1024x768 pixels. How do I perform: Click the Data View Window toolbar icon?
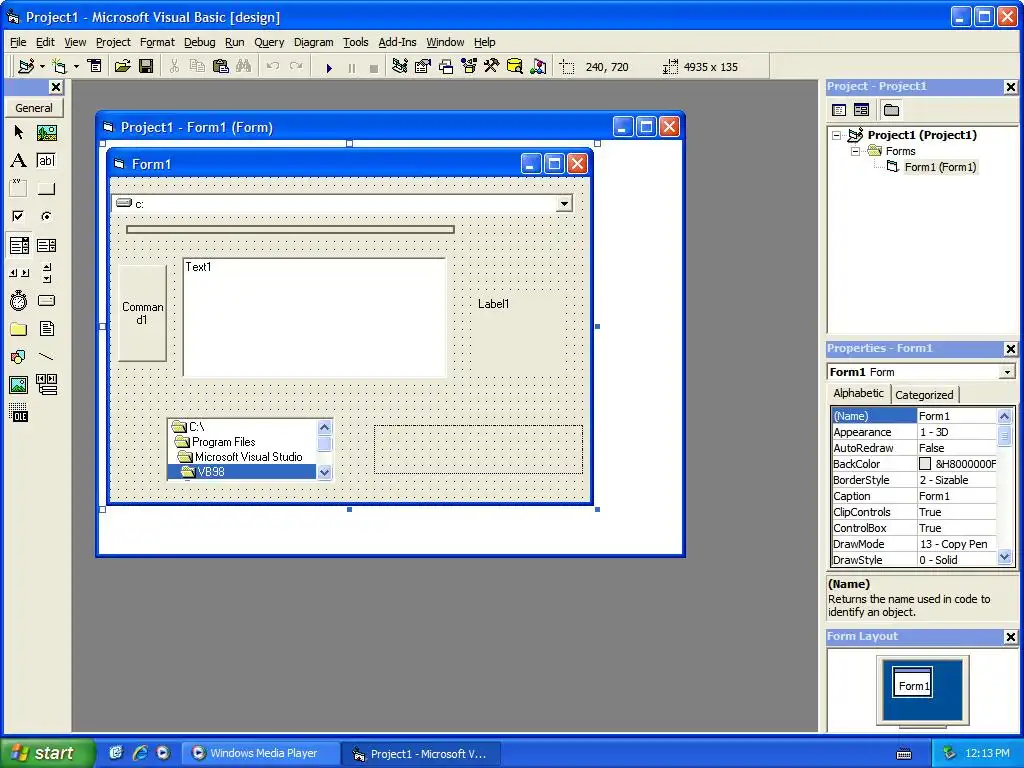(x=515, y=66)
